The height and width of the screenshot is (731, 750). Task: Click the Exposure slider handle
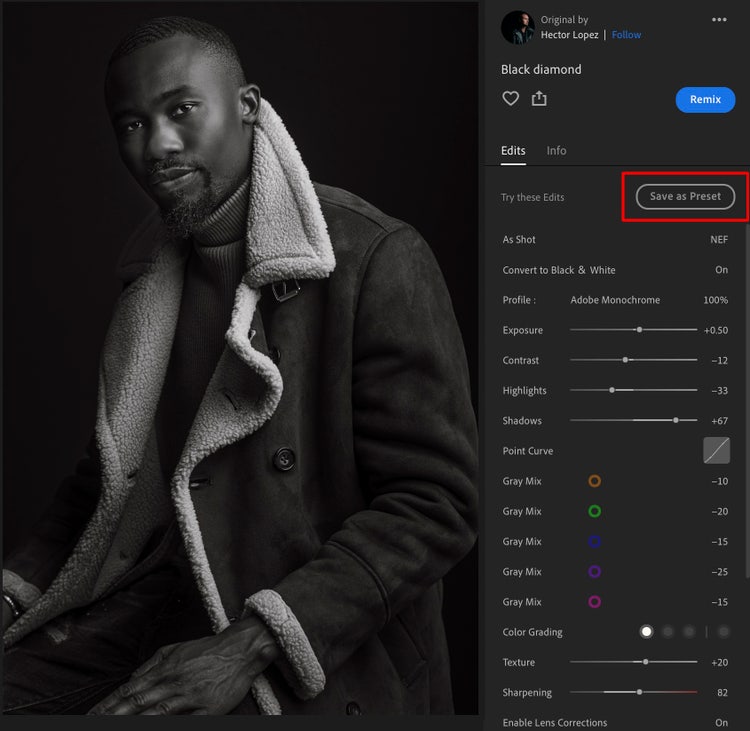point(640,330)
